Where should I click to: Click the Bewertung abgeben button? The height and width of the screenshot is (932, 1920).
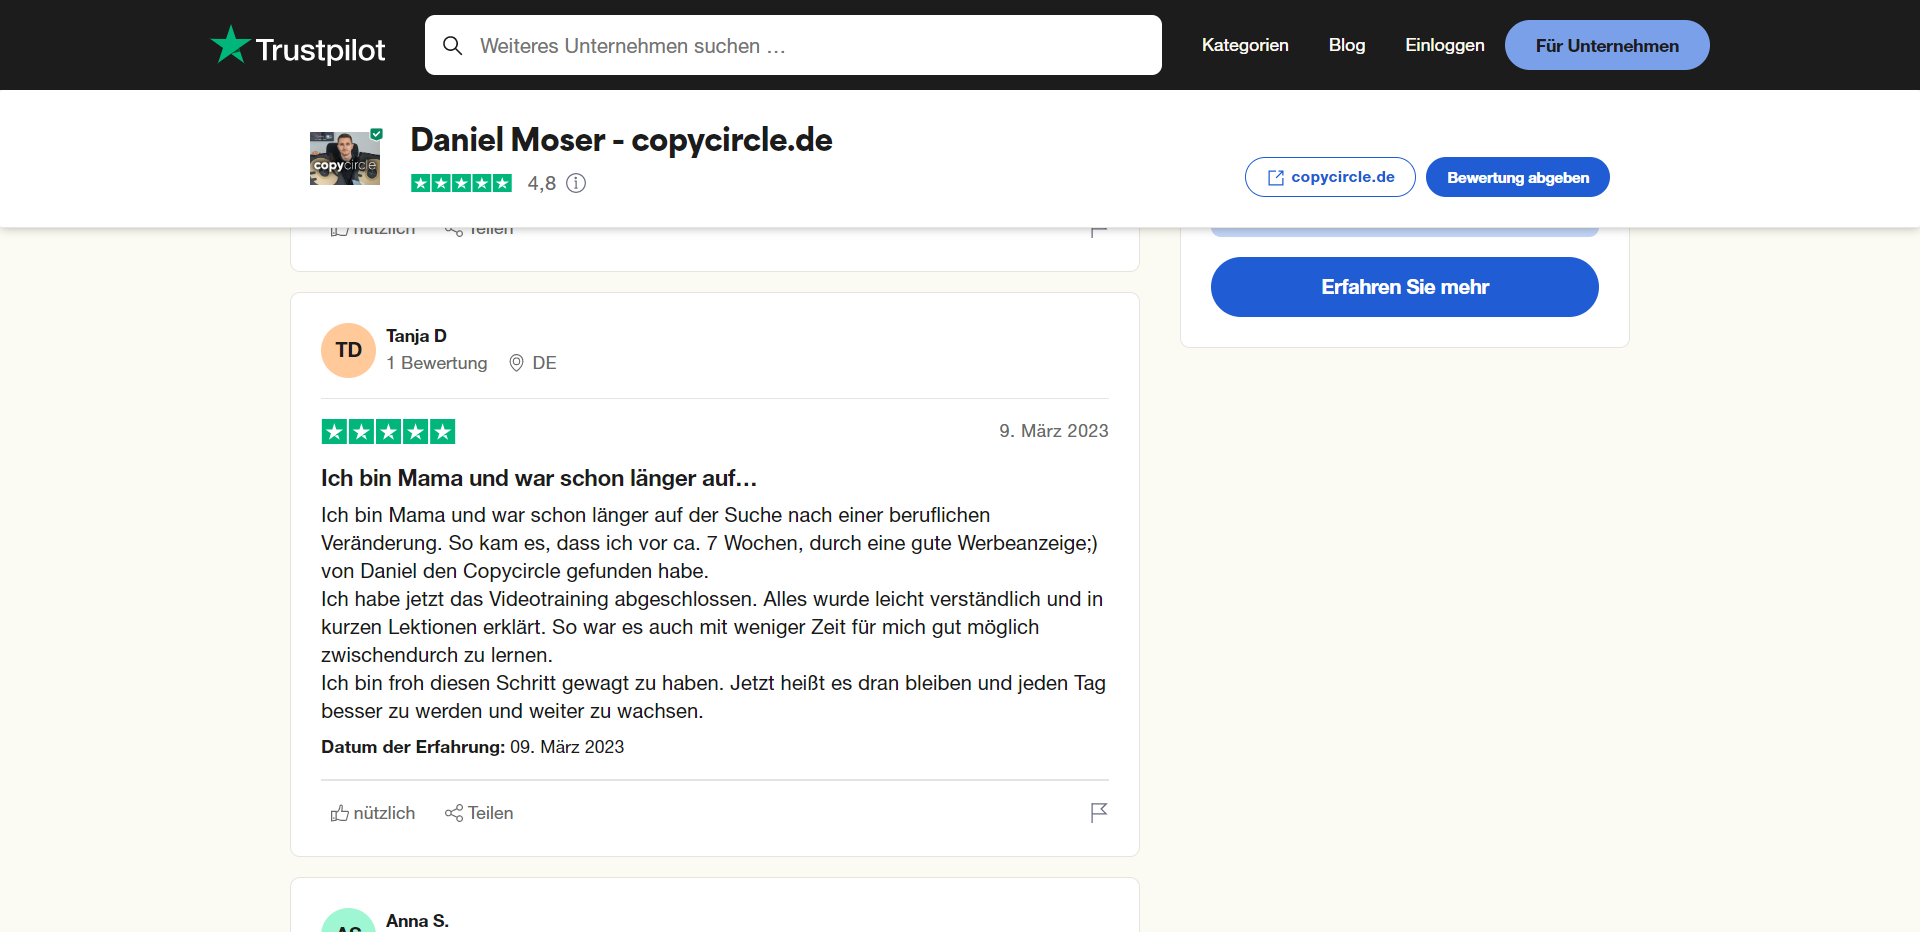point(1517,177)
